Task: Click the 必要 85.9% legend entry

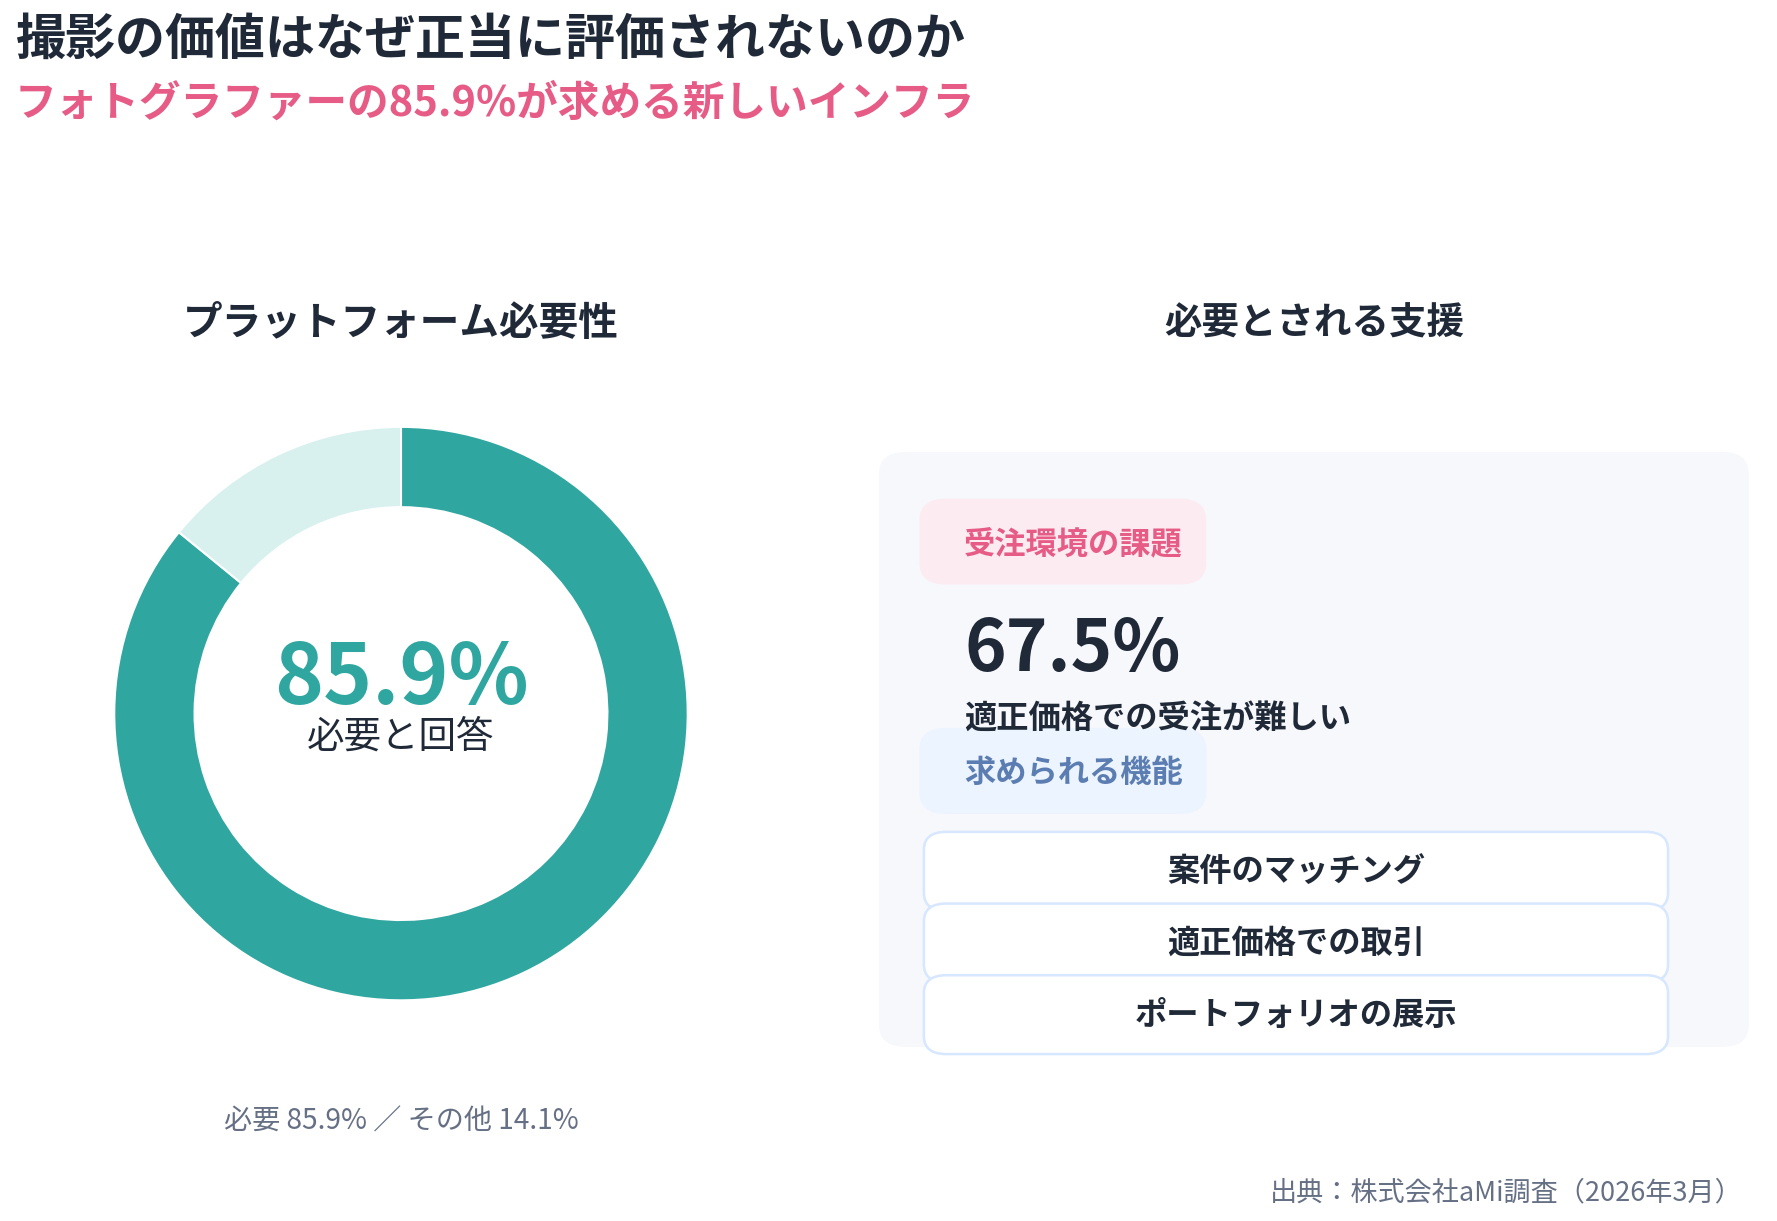Action: click(295, 1118)
